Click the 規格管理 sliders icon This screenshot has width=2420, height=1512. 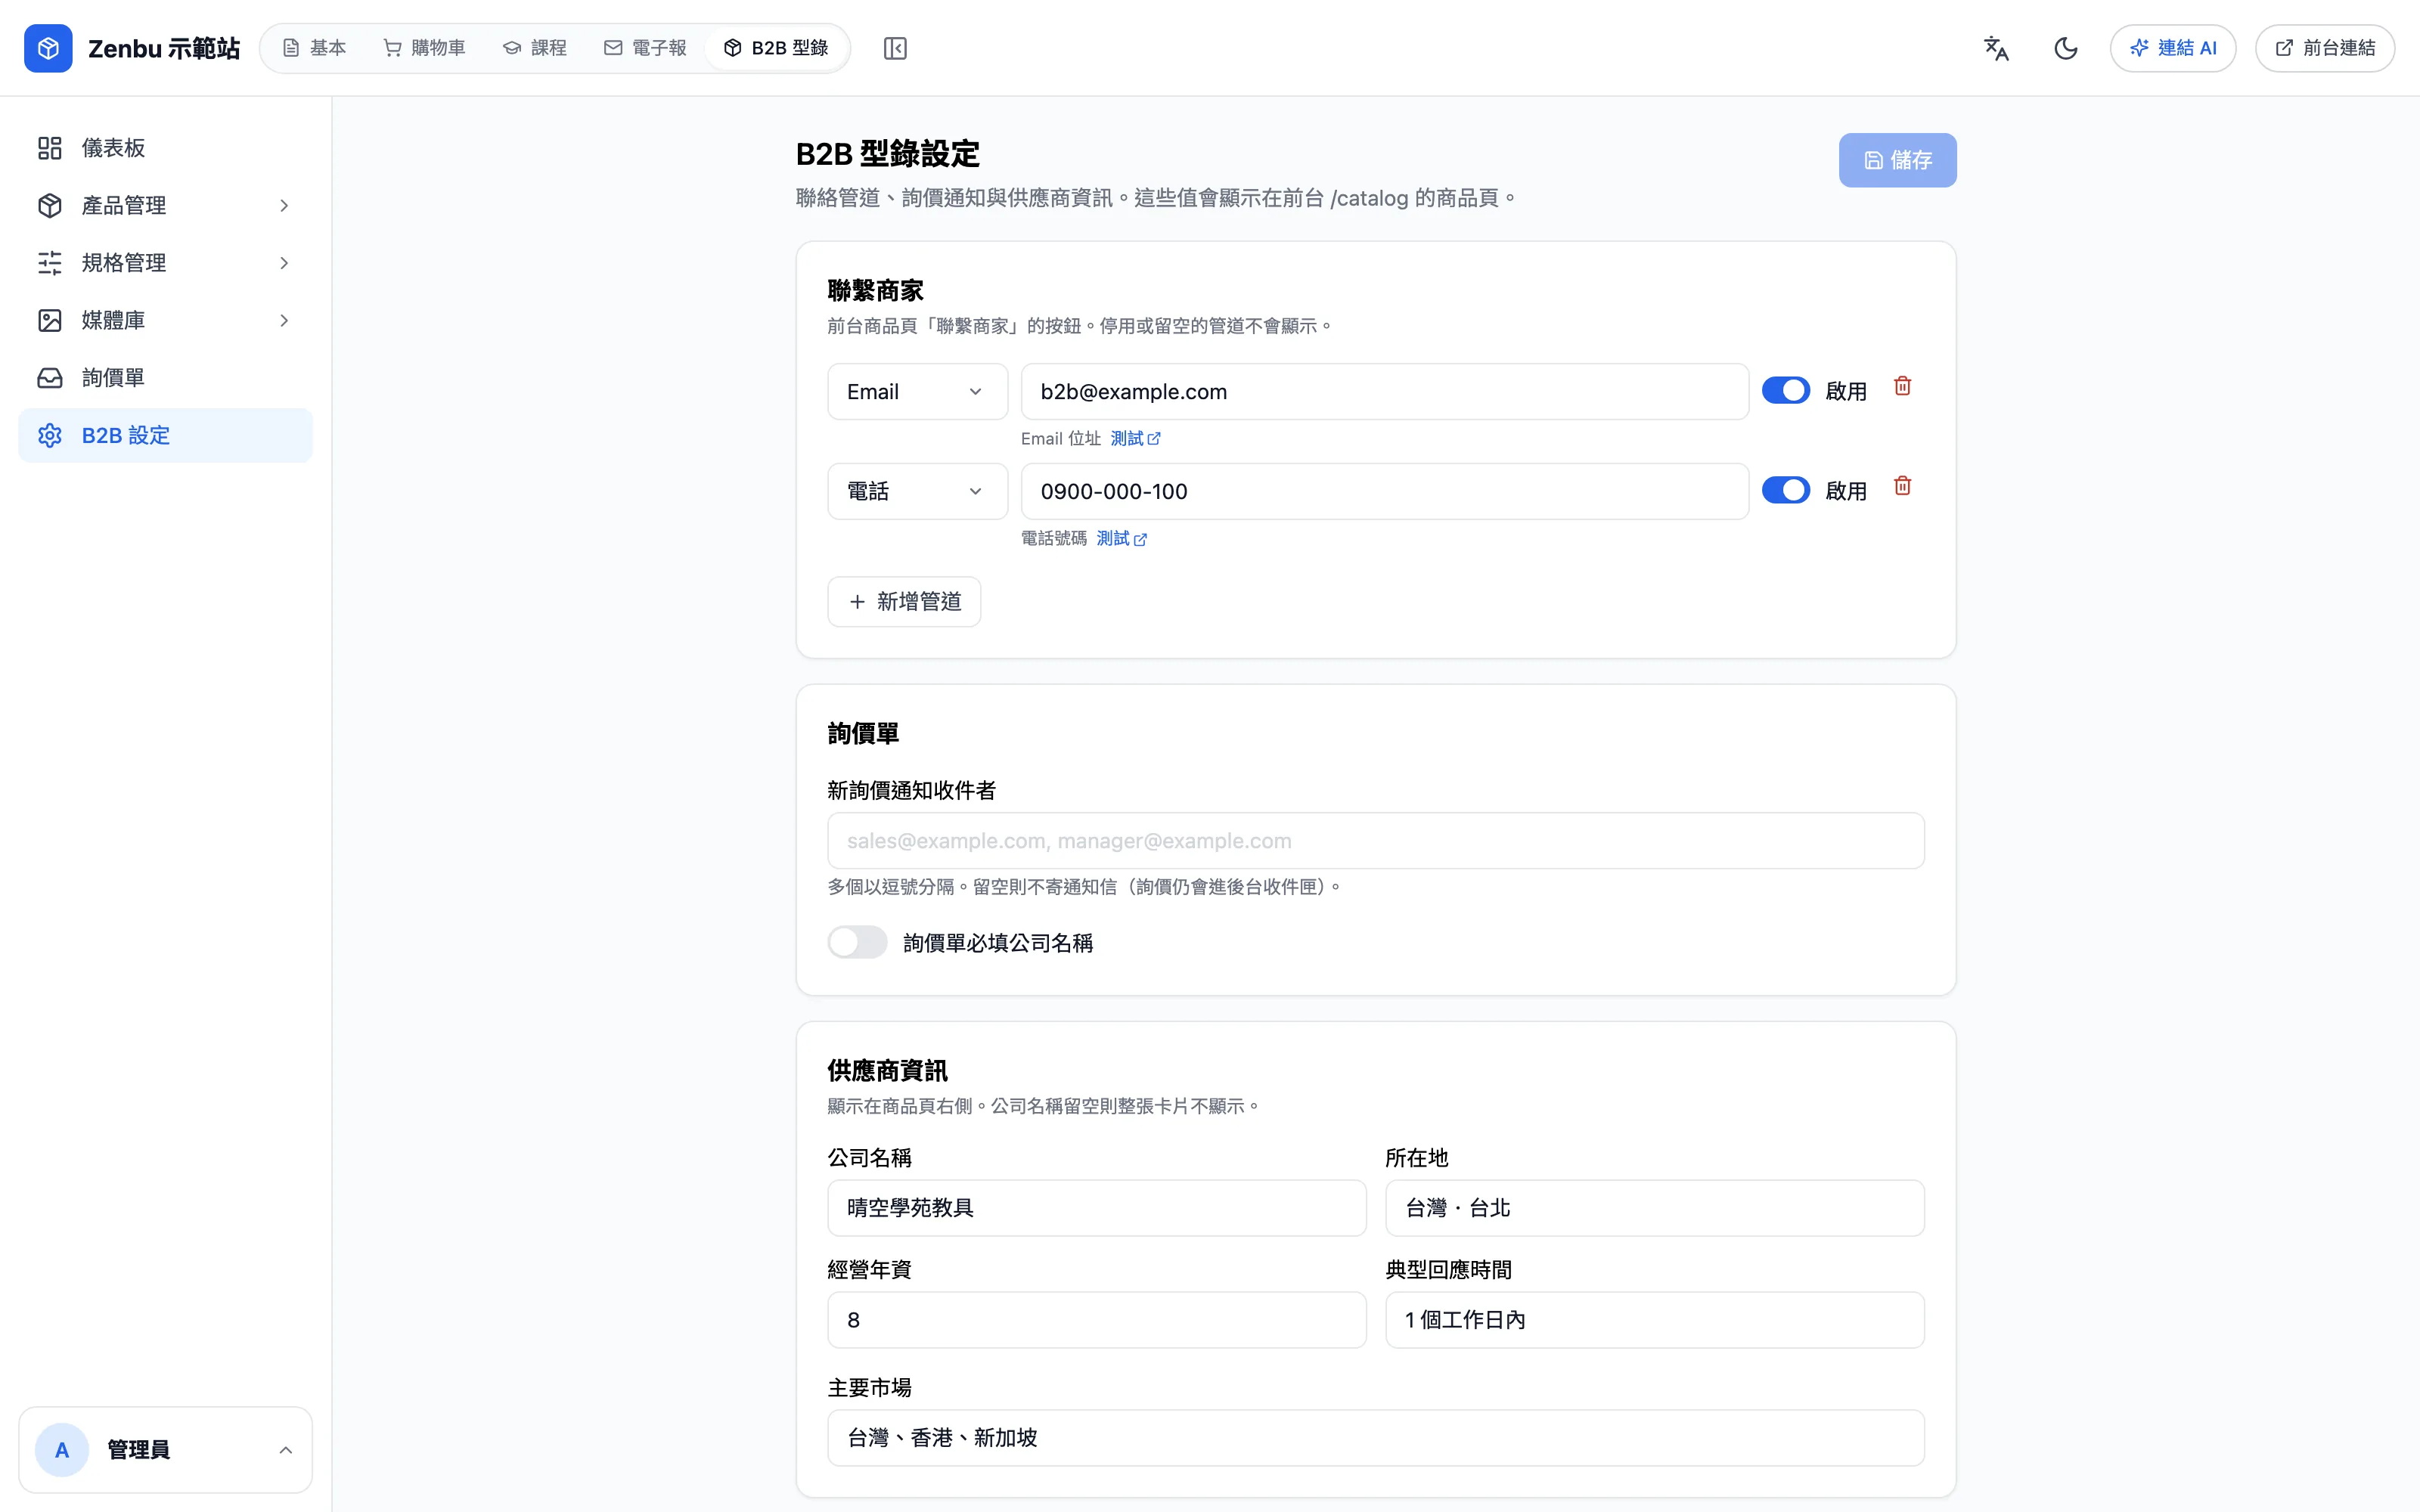(x=50, y=263)
